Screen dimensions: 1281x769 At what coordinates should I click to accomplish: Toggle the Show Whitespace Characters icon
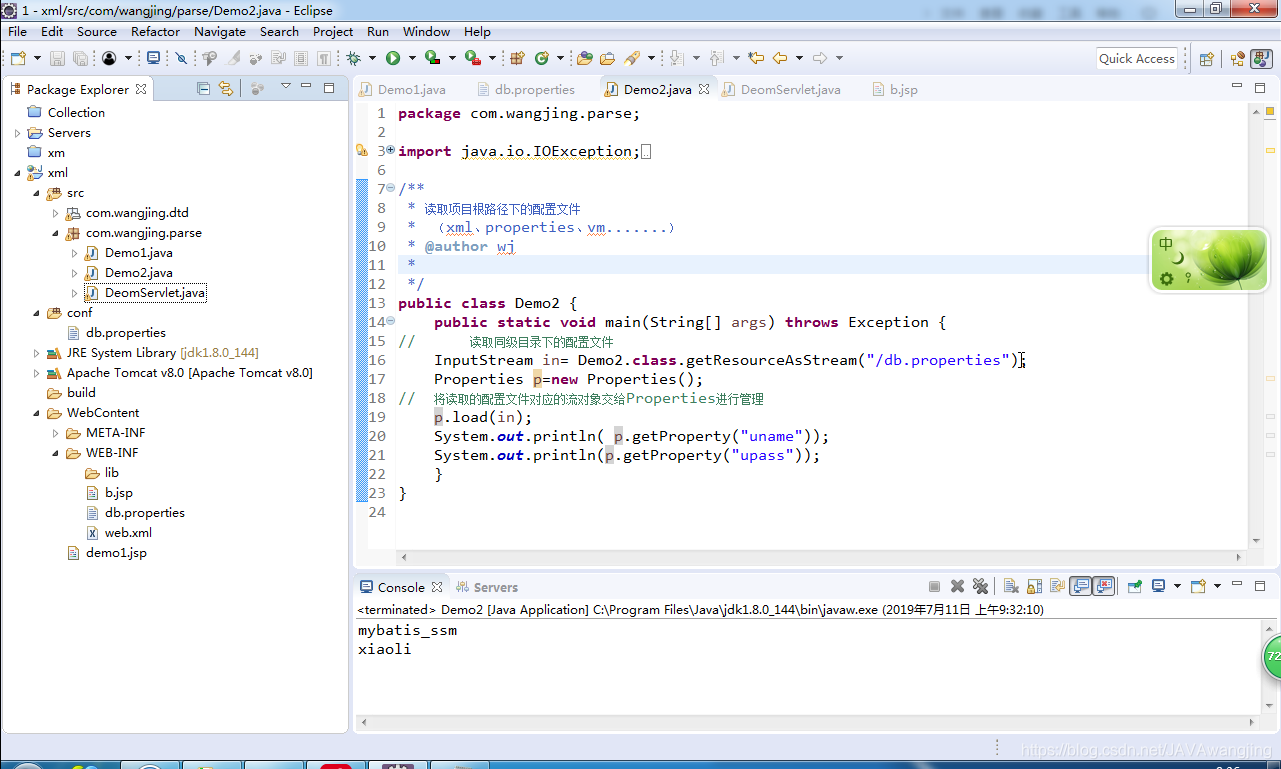324,58
